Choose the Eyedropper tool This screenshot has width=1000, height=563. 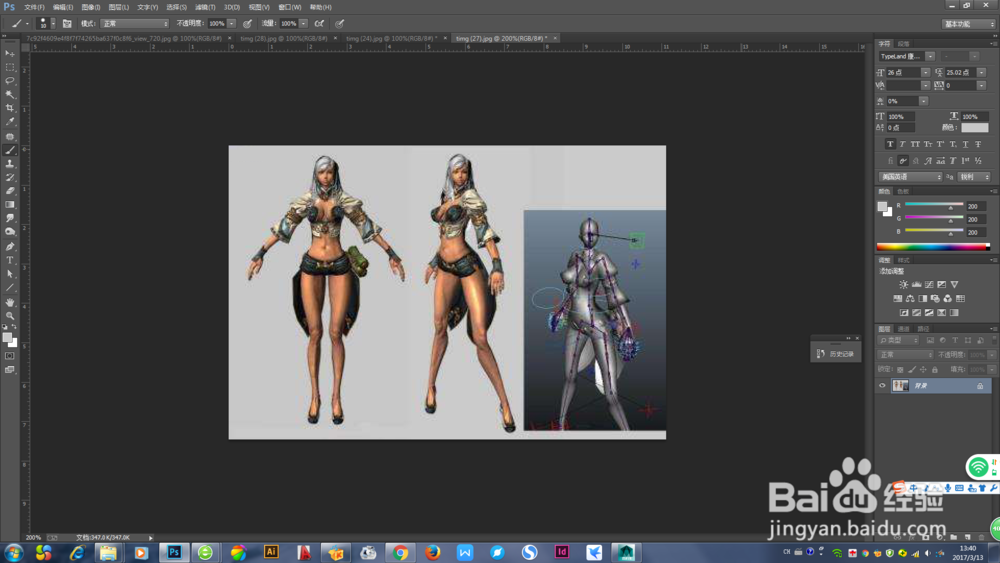10,122
